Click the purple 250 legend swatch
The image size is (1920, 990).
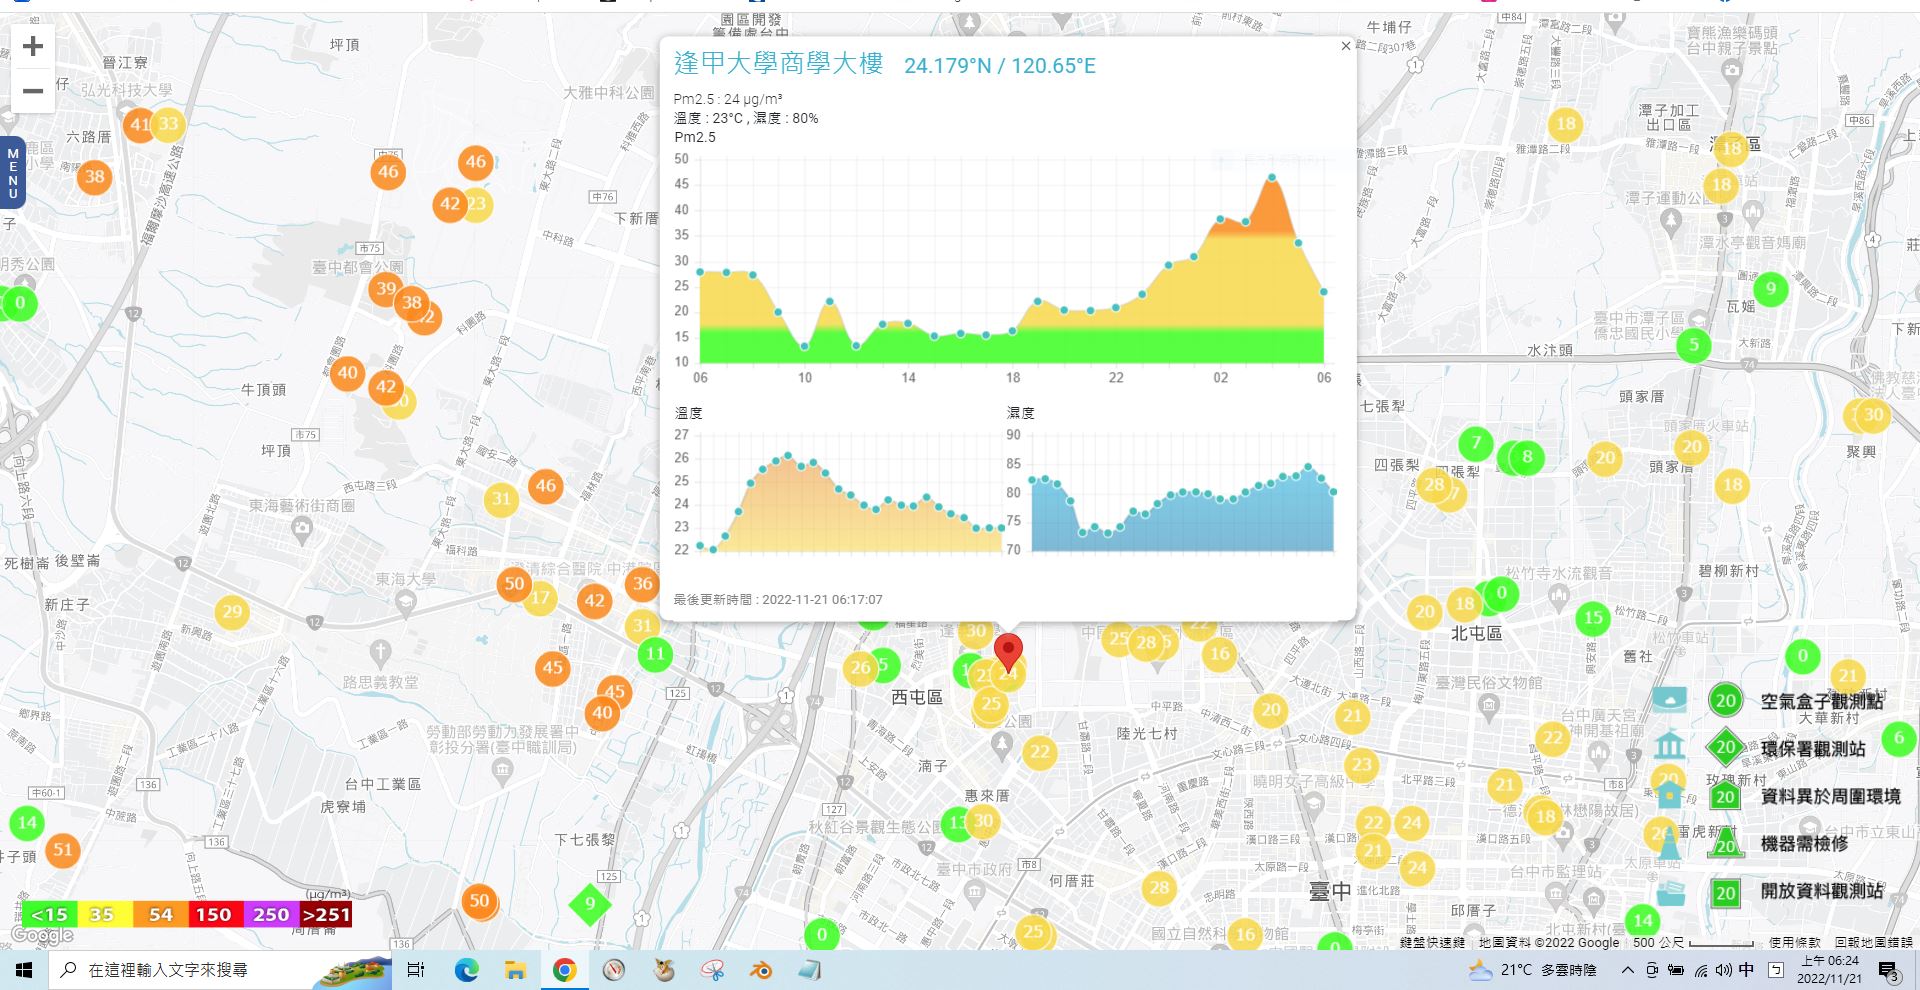[271, 914]
